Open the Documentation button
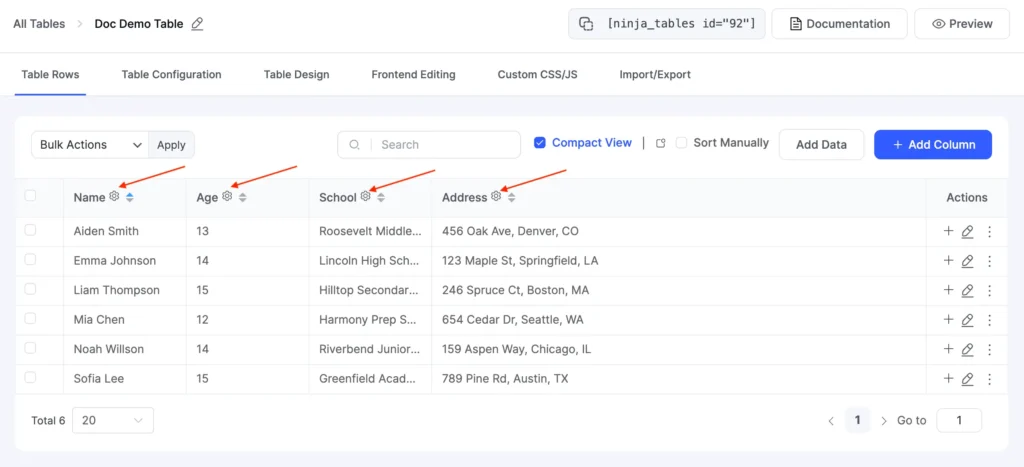Viewport: 1024px width, 467px height. [x=840, y=24]
